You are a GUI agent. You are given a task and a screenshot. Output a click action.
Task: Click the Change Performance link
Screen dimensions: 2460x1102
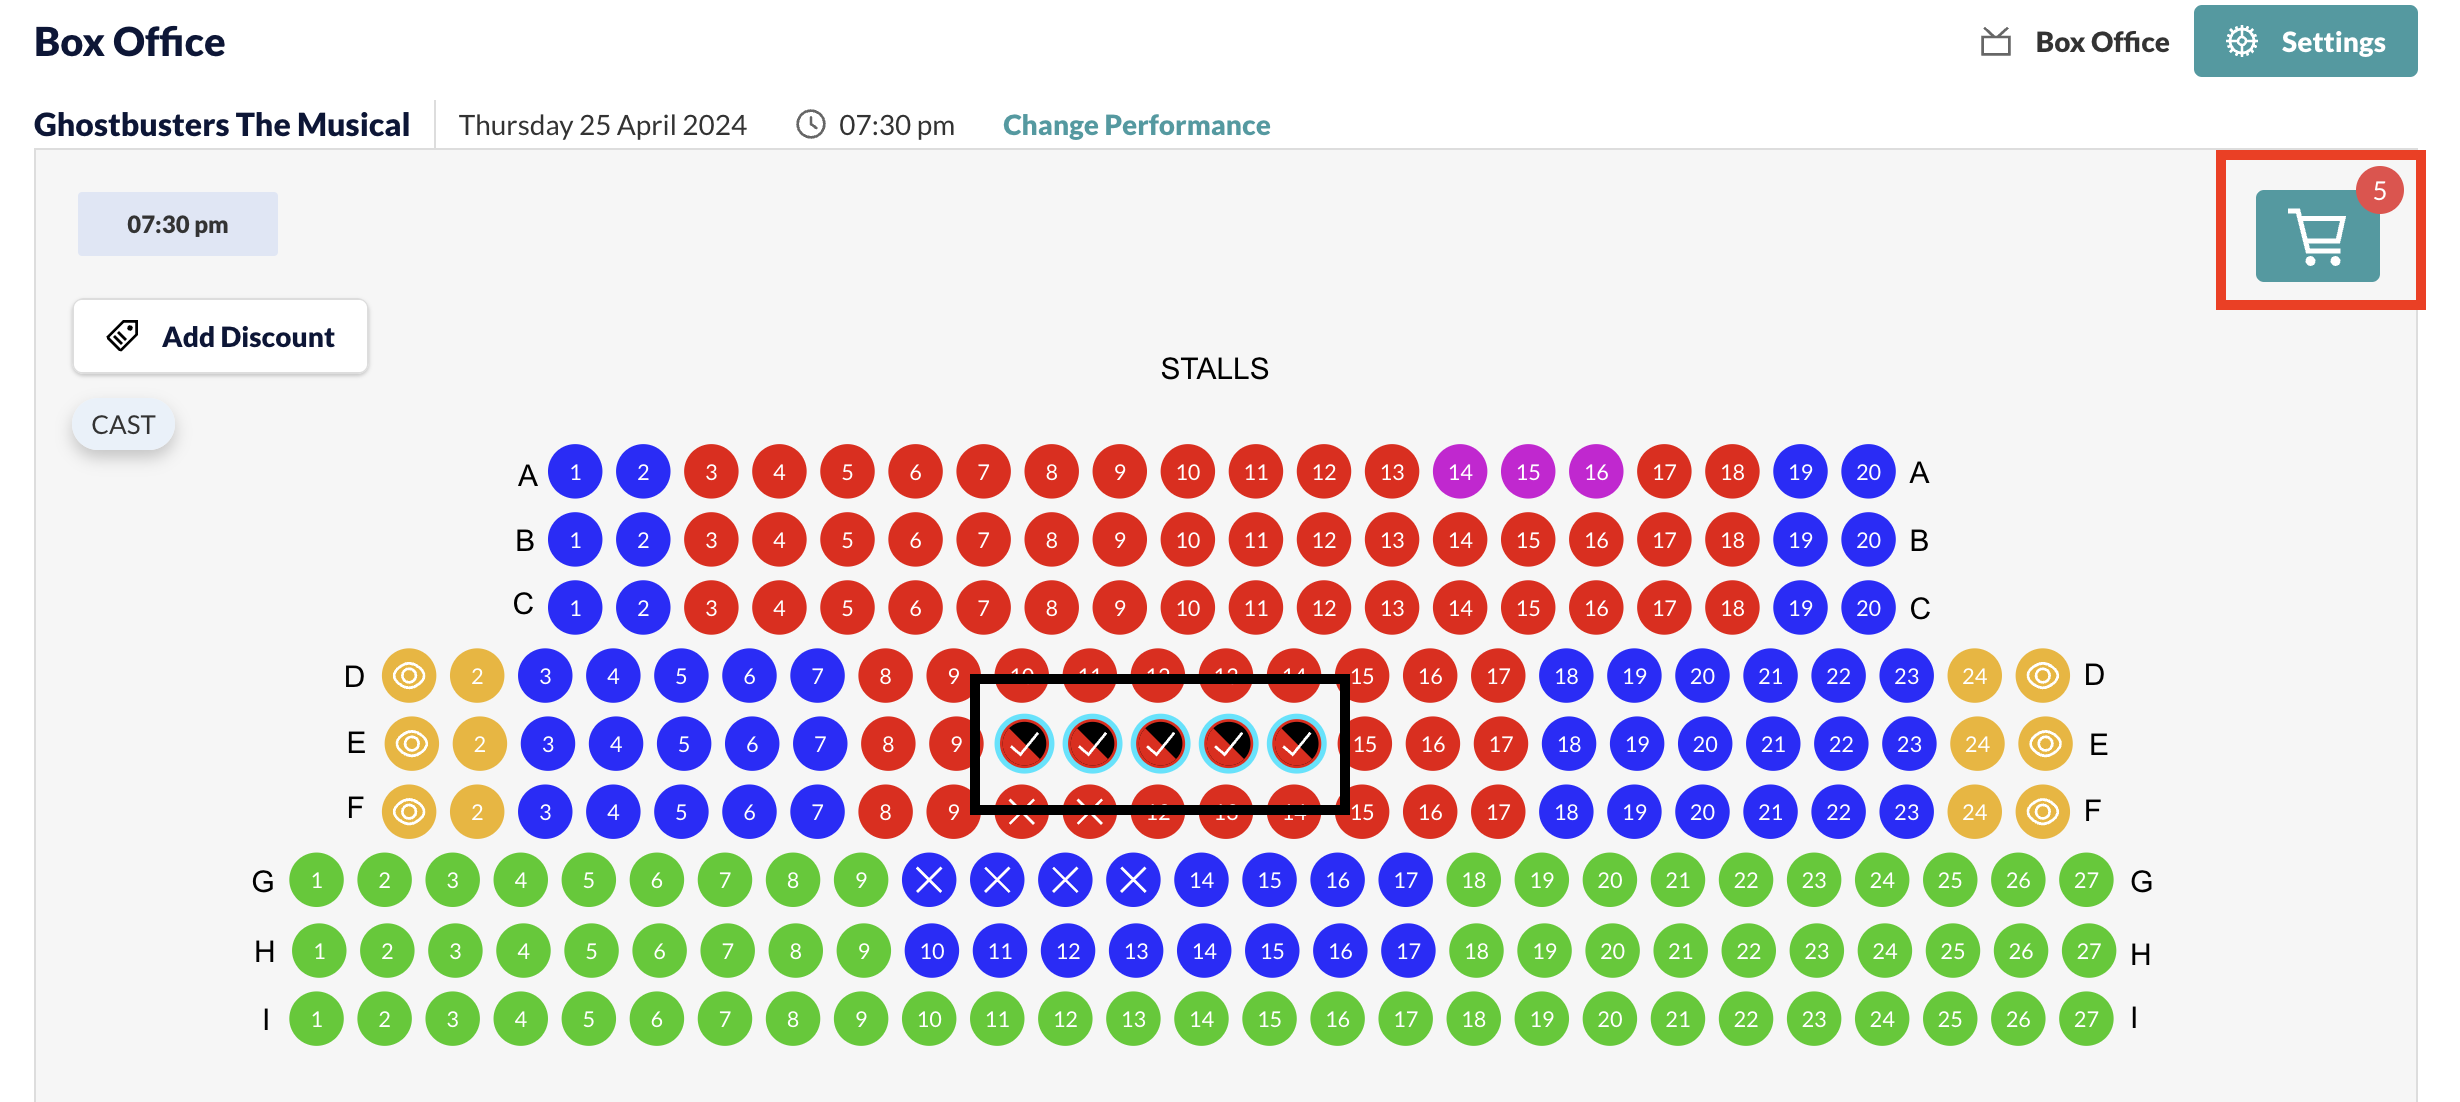(x=1136, y=125)
